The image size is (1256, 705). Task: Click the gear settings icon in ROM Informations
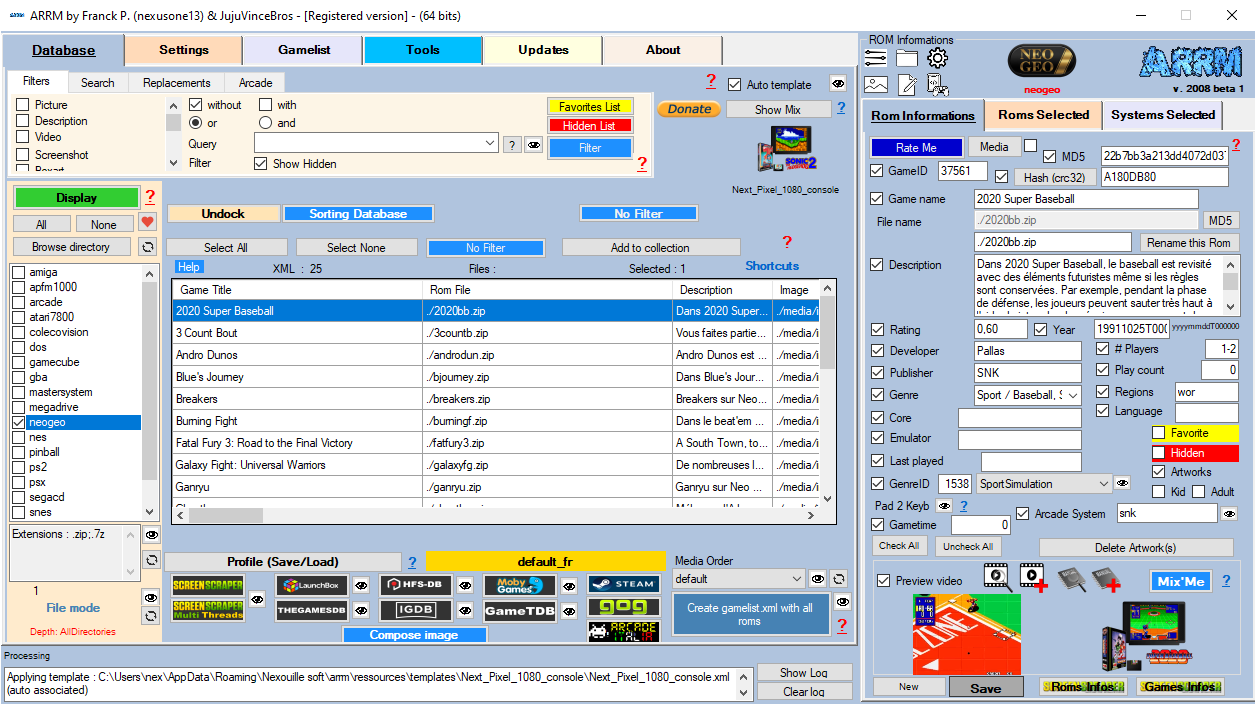[937, 59]
